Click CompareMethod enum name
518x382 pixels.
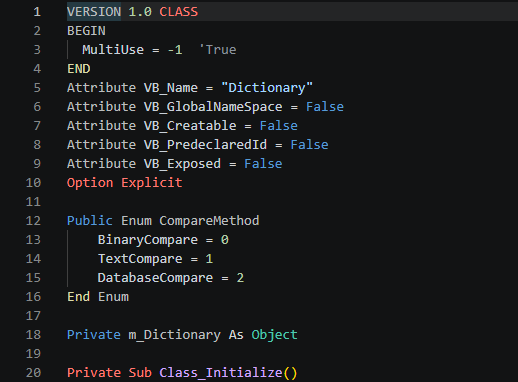(209, 221)
